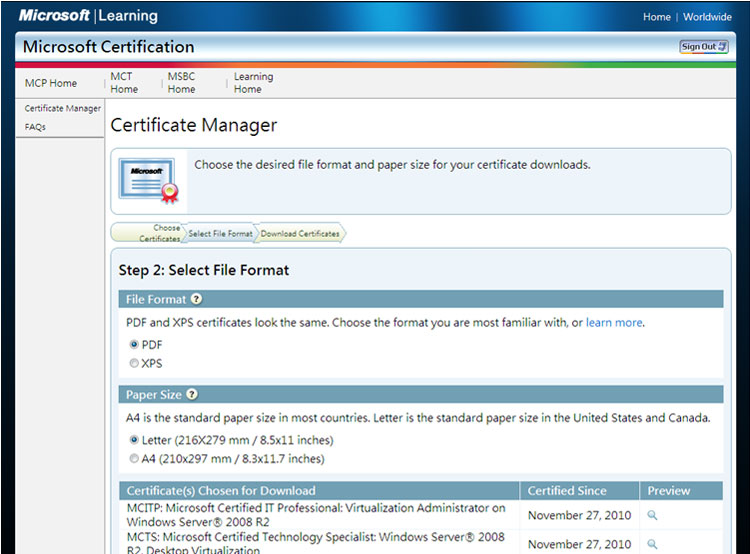The width and height of the screenshot is (750, 554).
Task: Click the File Format help question icon
Action: (x=196, y=299)
